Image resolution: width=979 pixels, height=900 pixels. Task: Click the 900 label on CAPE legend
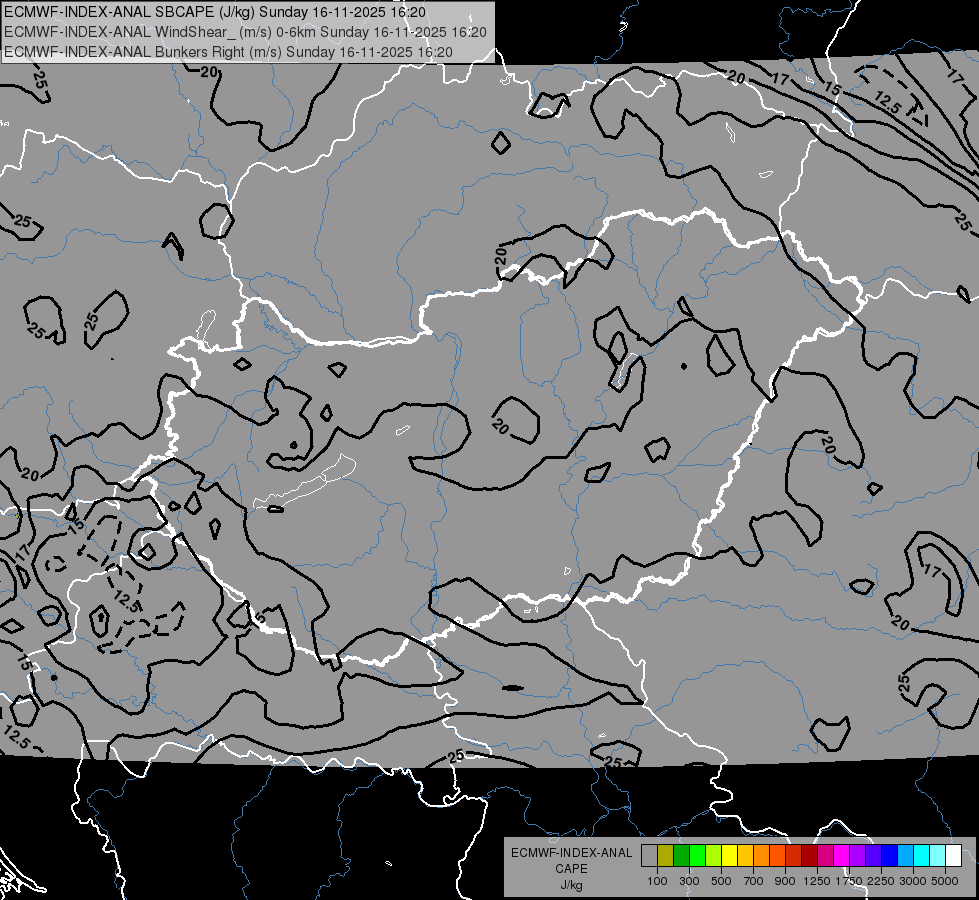pyautogui.click(x=785, y=881)
